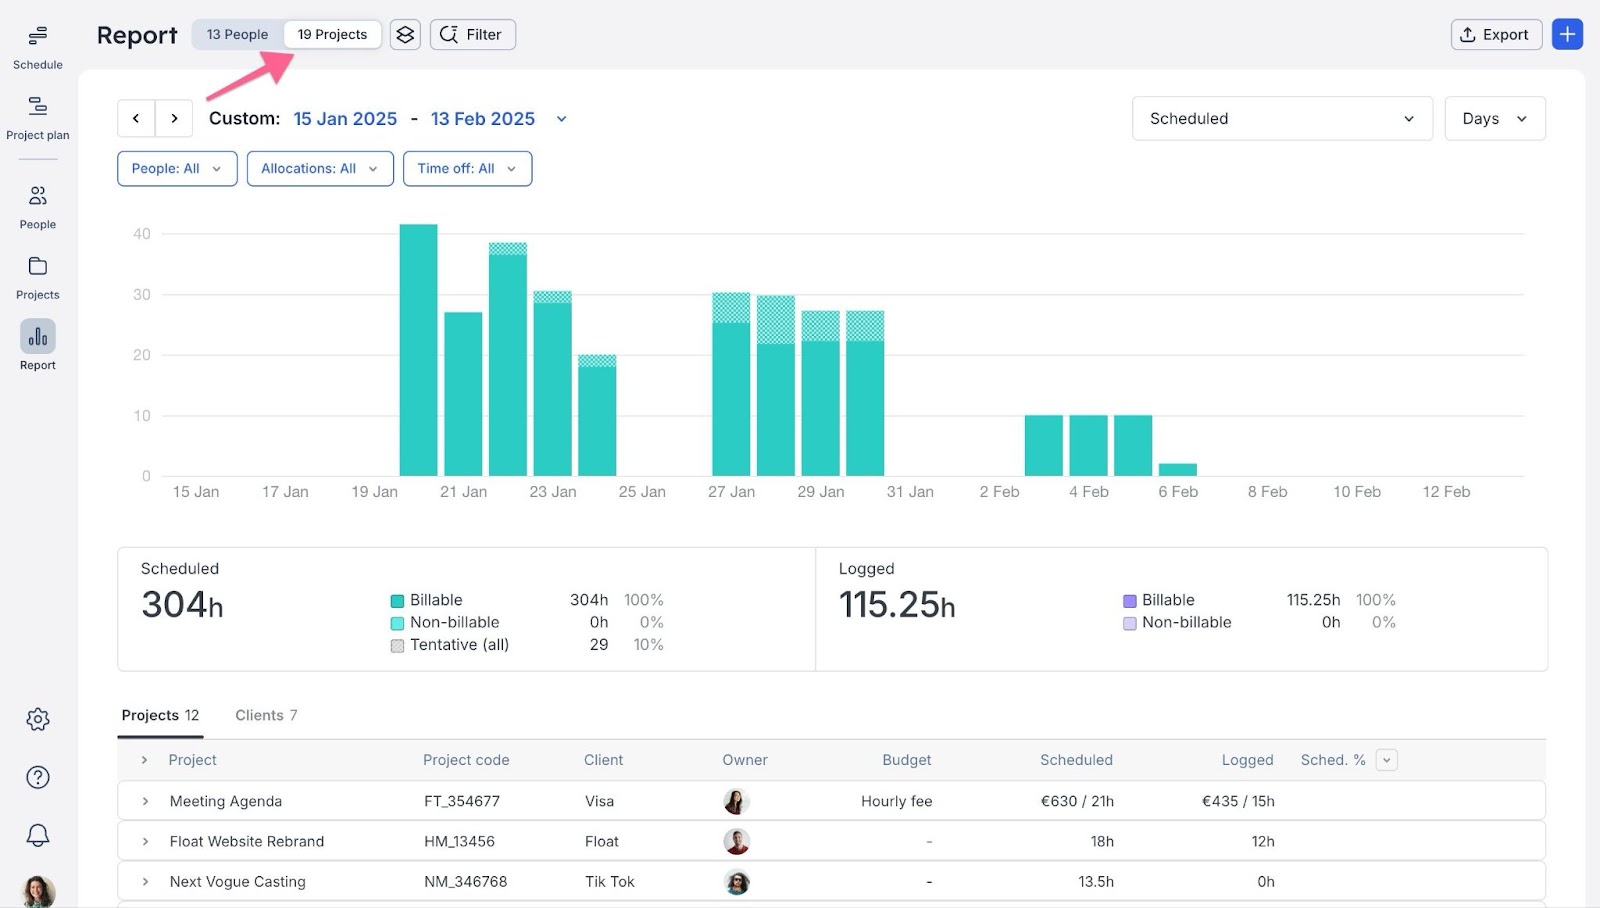Click the Export button
The image size is (1600, 908).
point(1495,35)
